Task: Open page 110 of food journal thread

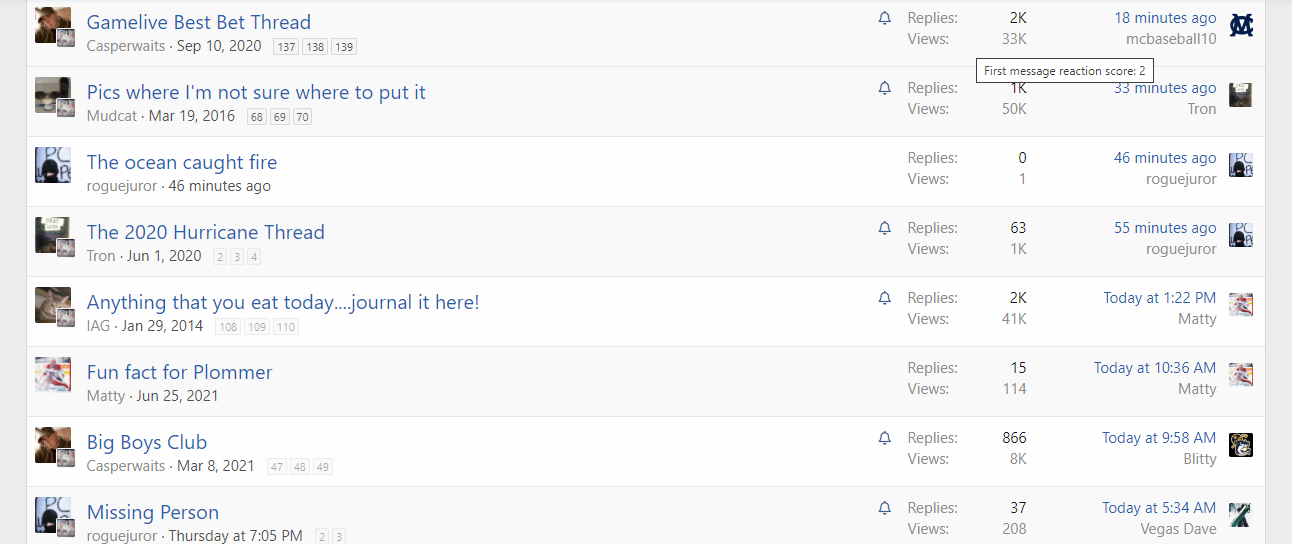Action: tap(286, 327)
